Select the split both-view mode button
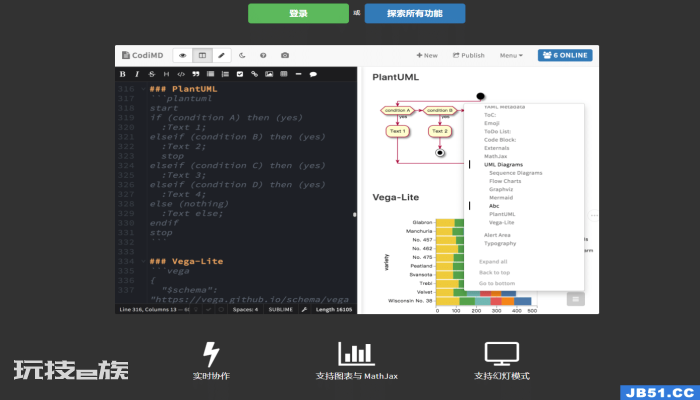 point(202,55)
